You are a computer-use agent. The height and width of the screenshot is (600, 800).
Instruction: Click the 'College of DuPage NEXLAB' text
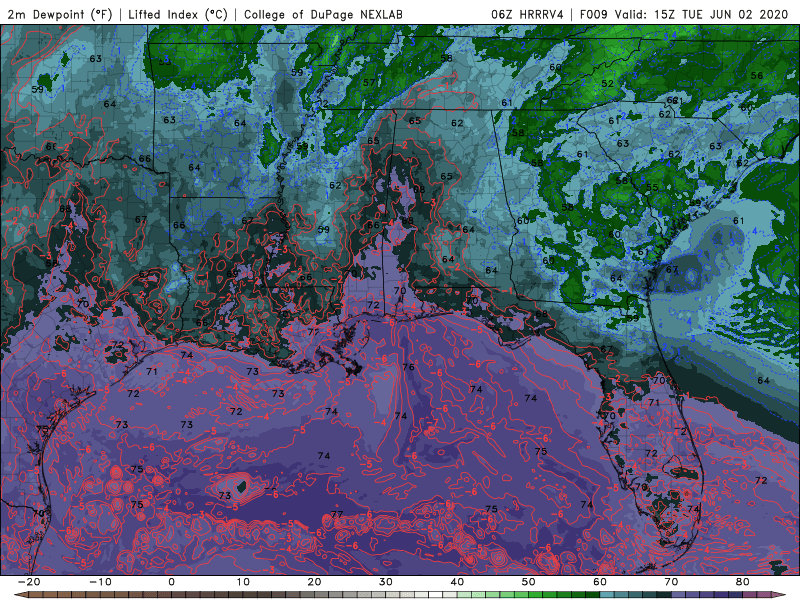click(x=323, y=14)
